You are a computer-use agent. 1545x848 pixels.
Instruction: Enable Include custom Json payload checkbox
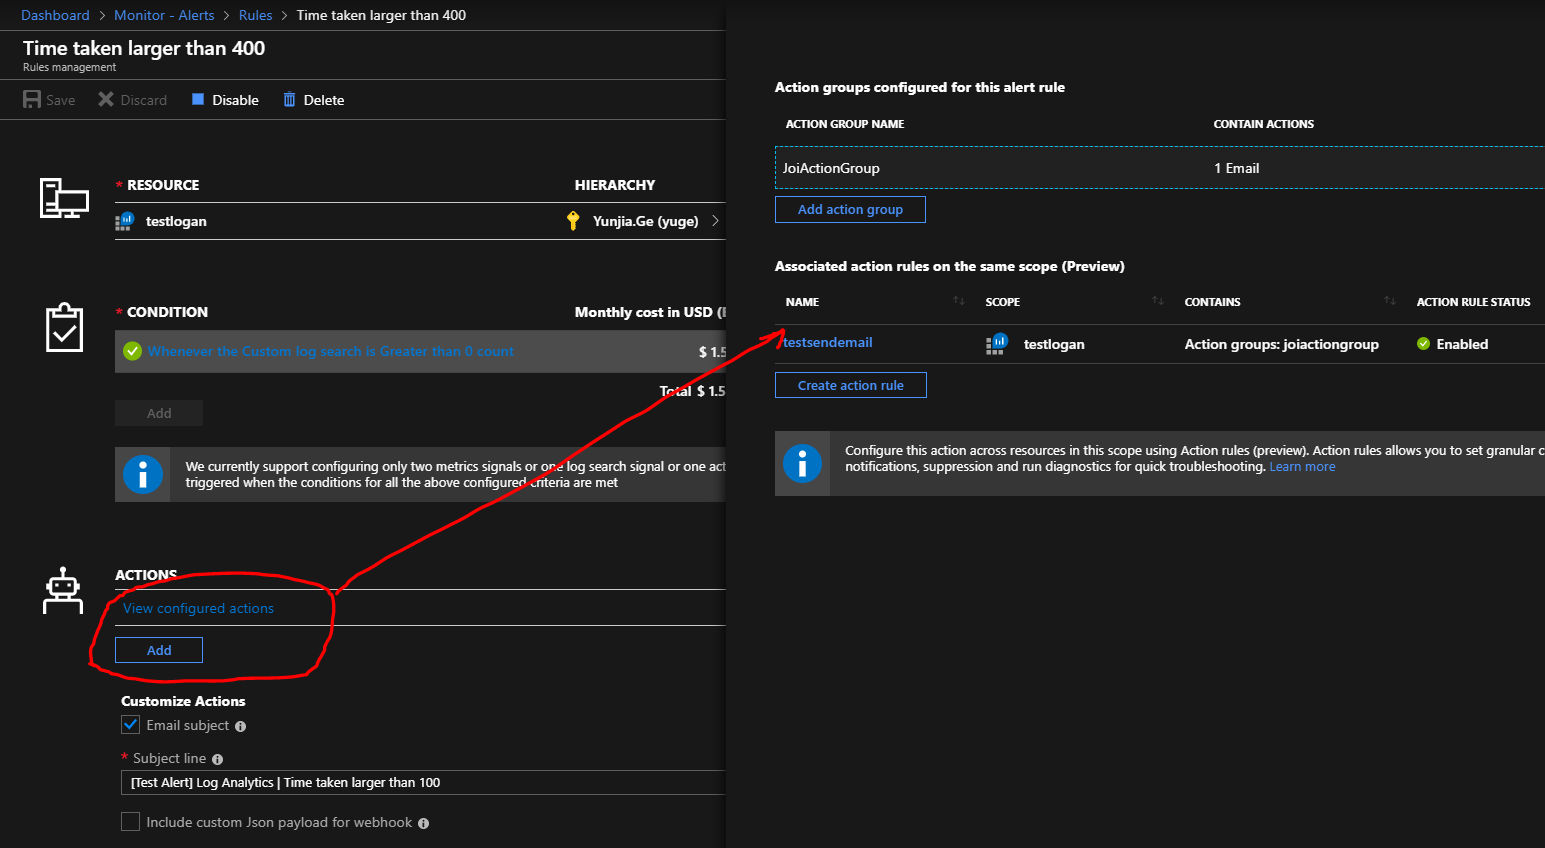[x=131, y=822]
